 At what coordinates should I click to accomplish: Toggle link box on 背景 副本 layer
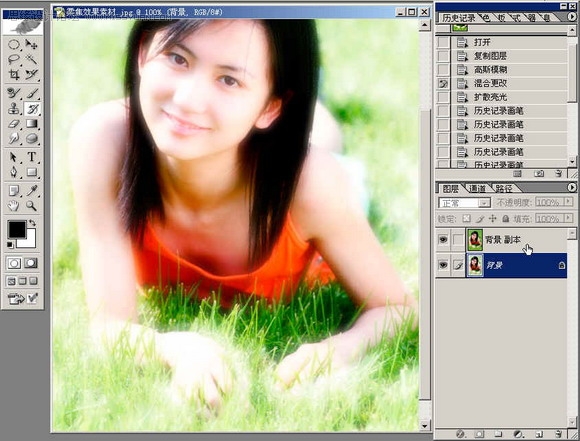[458, 240]
